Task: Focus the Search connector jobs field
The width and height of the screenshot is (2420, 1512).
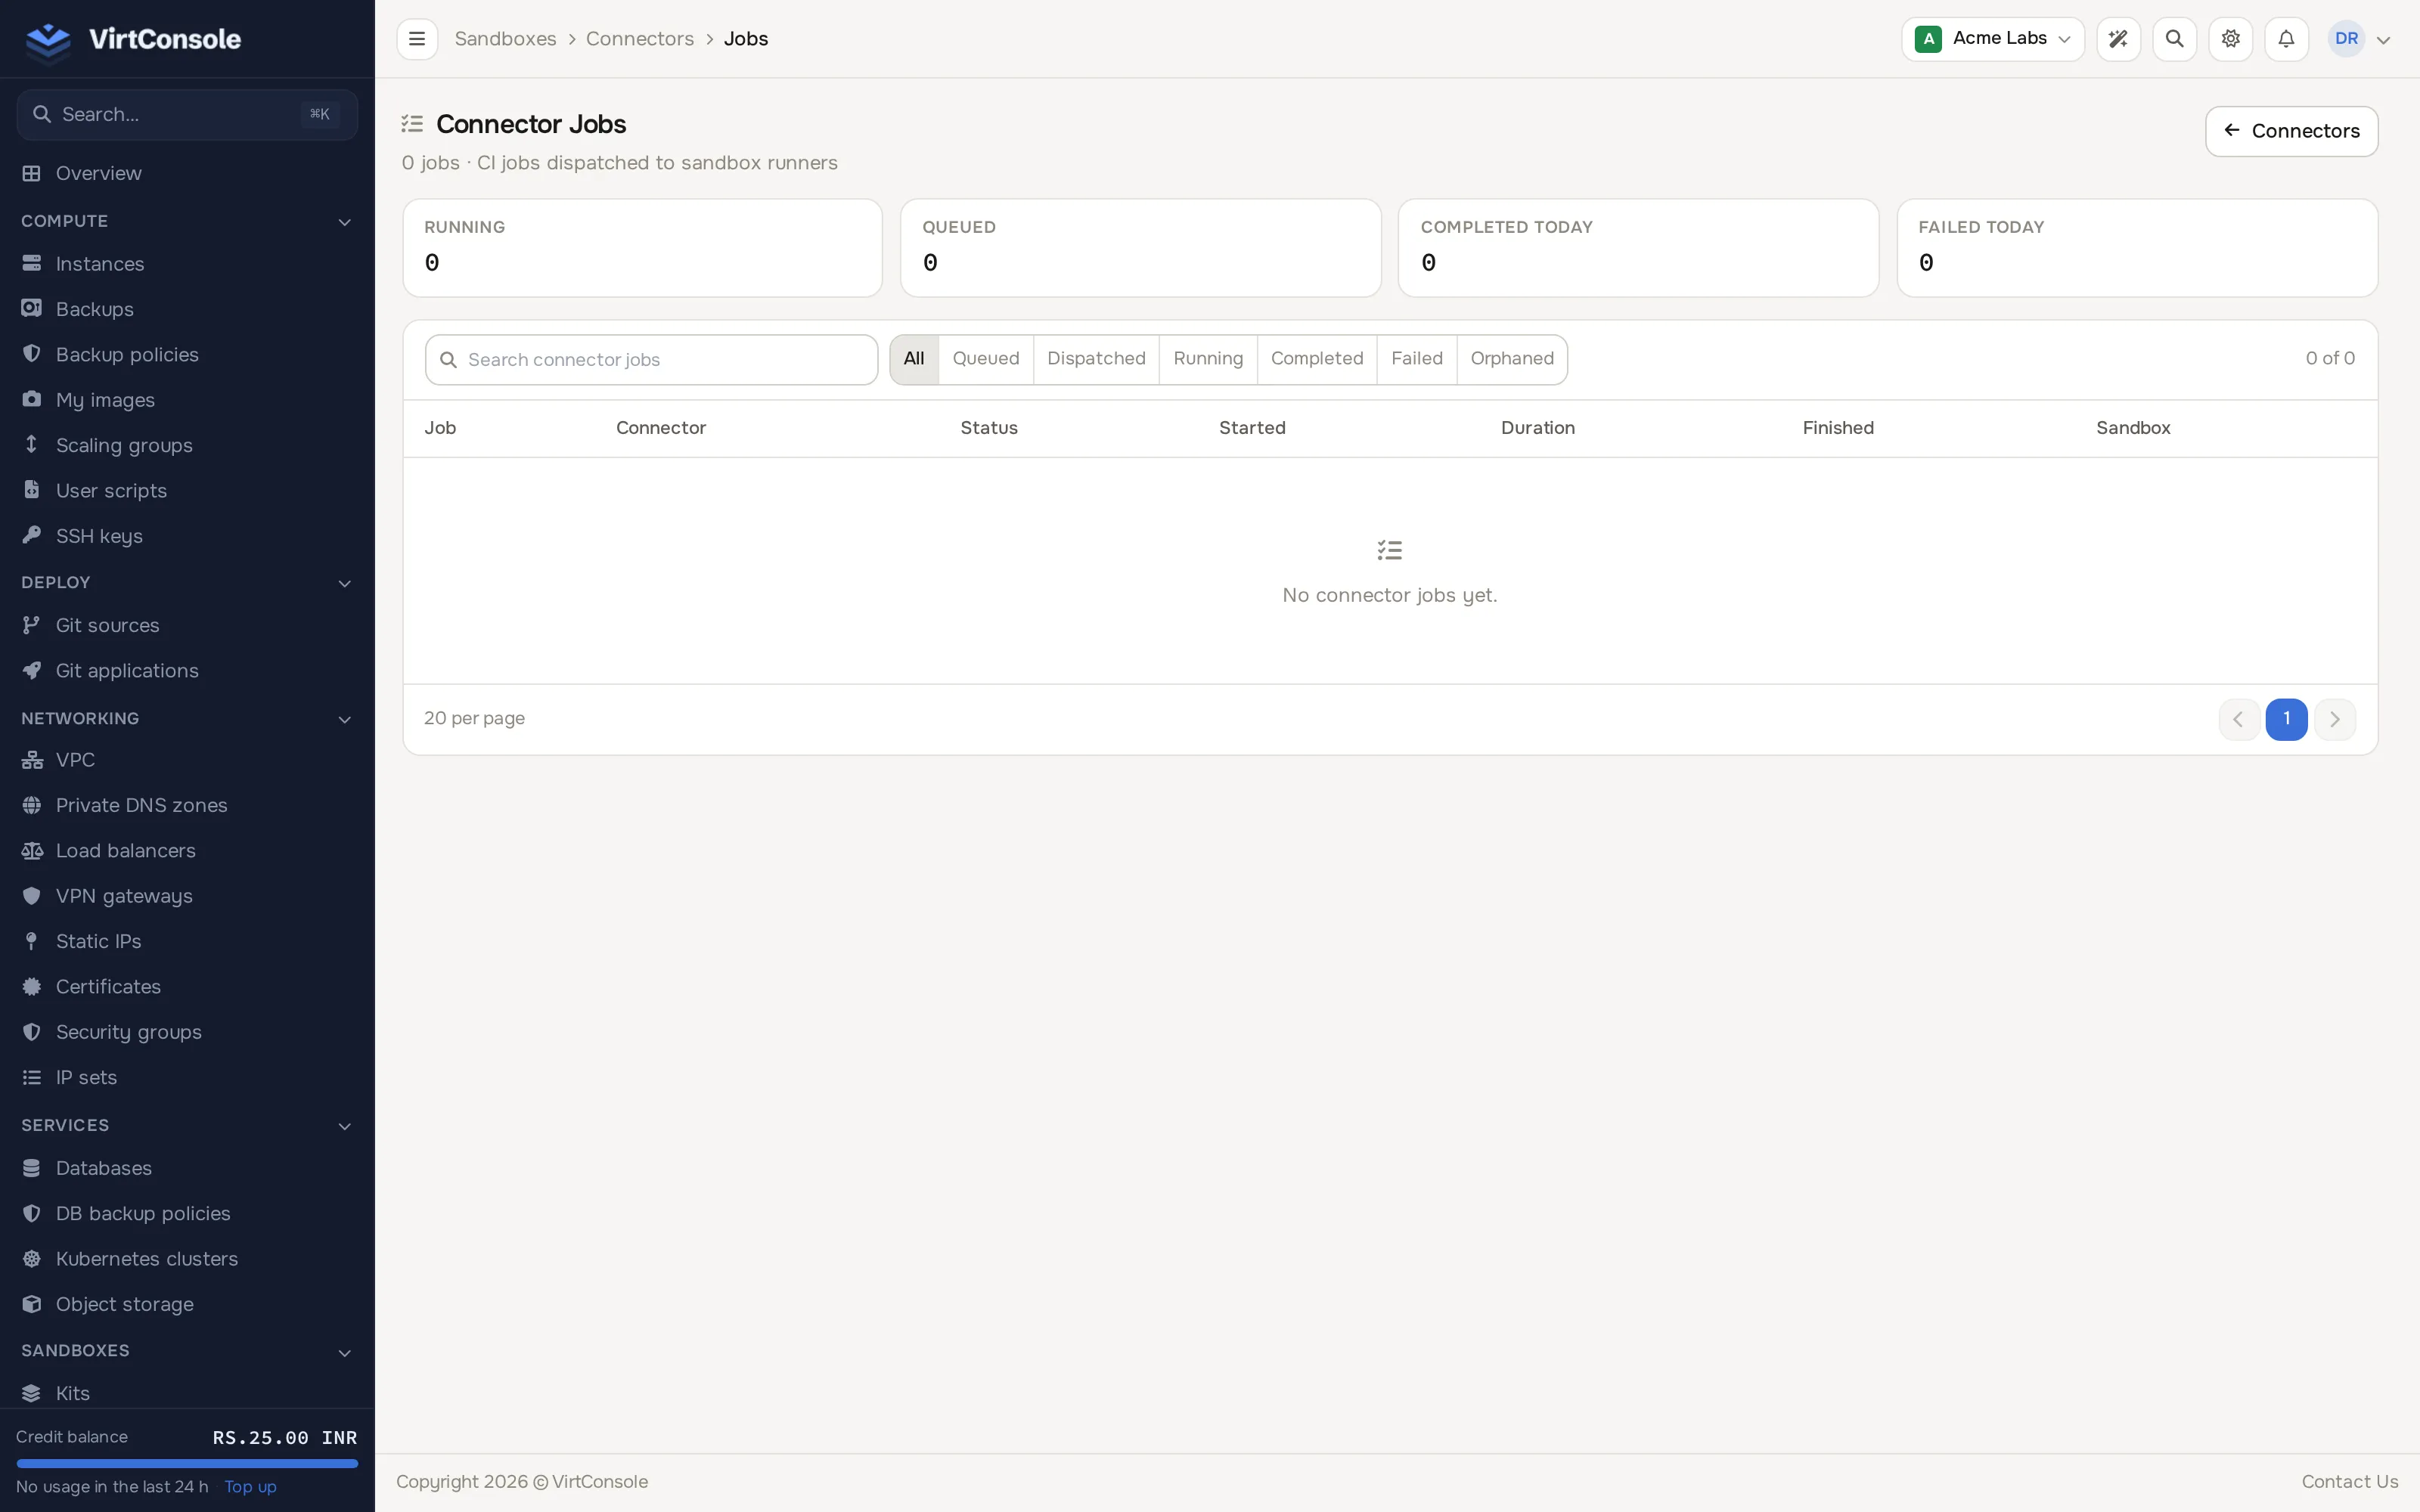Action: pyautogui.click(x=651, y=360)
